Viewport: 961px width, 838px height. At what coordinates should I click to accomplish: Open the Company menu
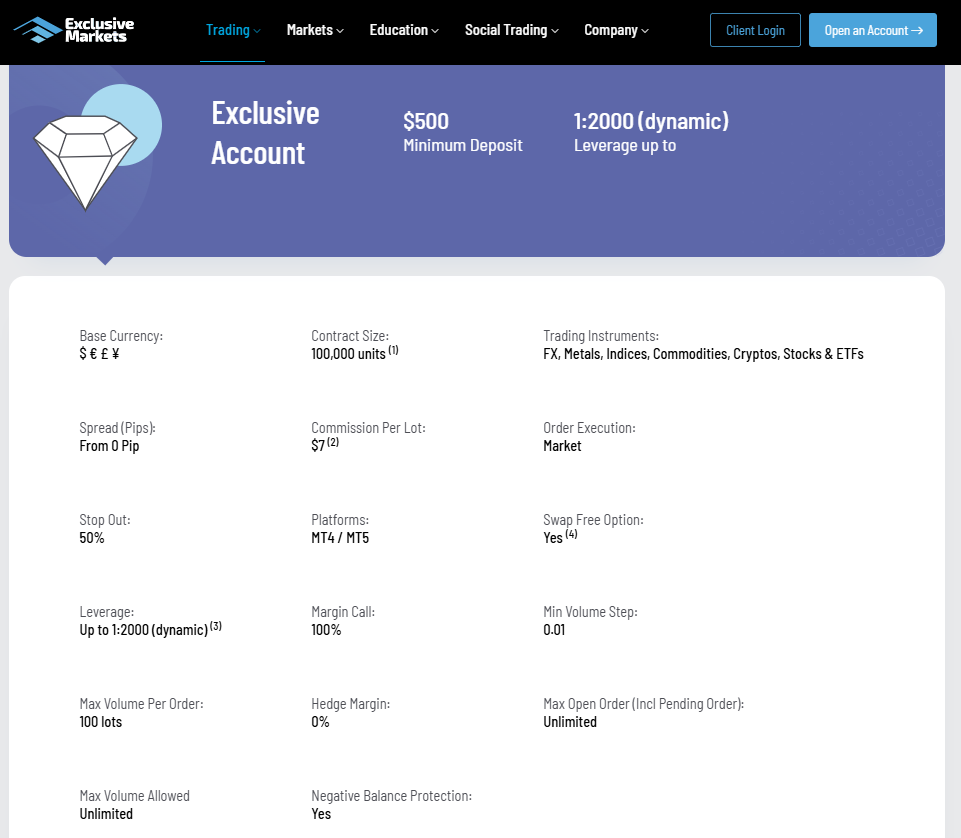pos(616,30)
